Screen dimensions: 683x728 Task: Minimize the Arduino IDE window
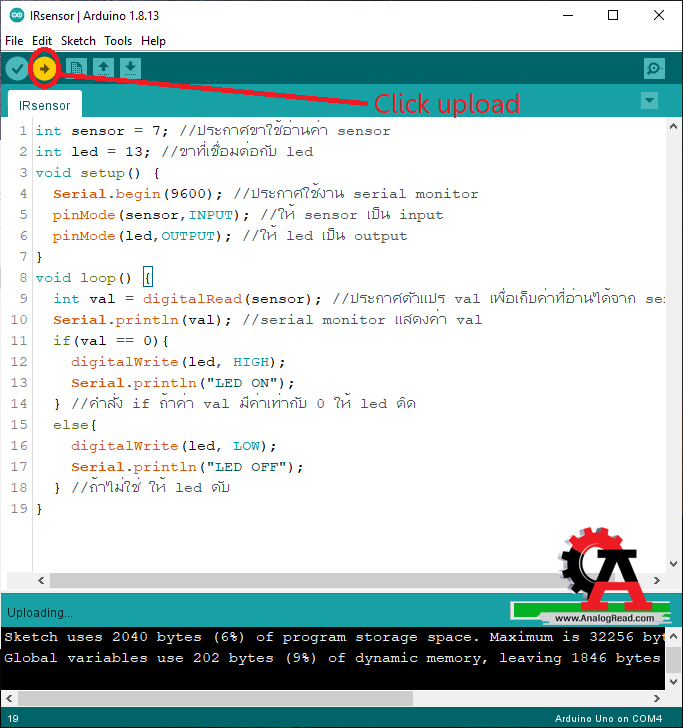[x=568, y=15]
